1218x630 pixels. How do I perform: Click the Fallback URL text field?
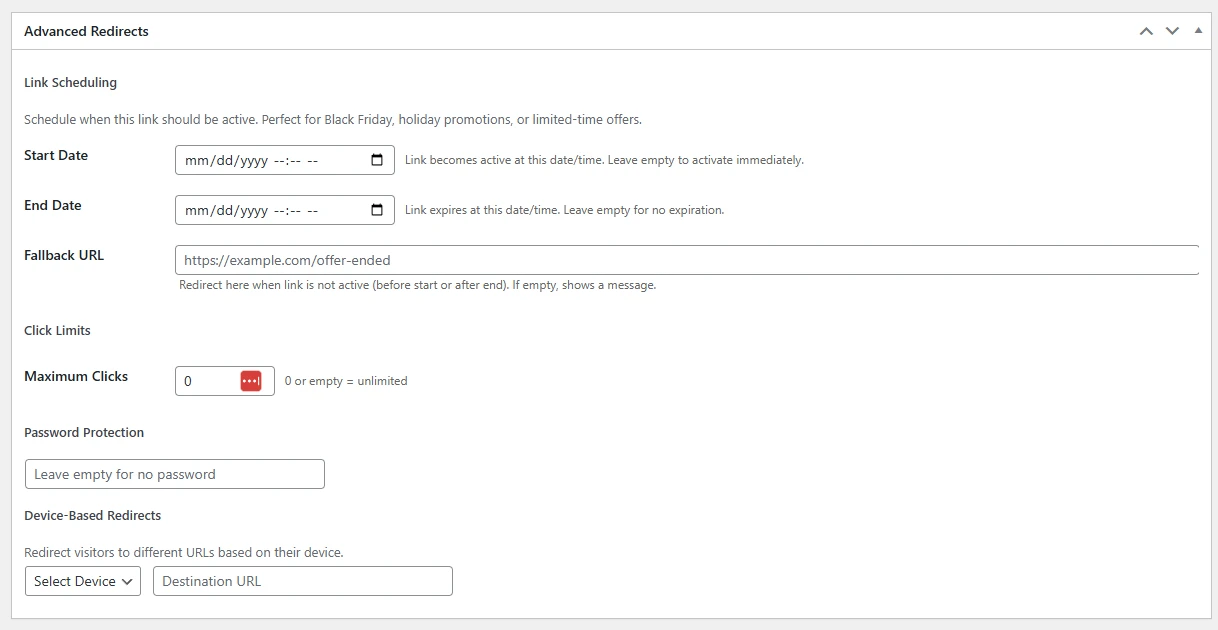click(600, 260)
